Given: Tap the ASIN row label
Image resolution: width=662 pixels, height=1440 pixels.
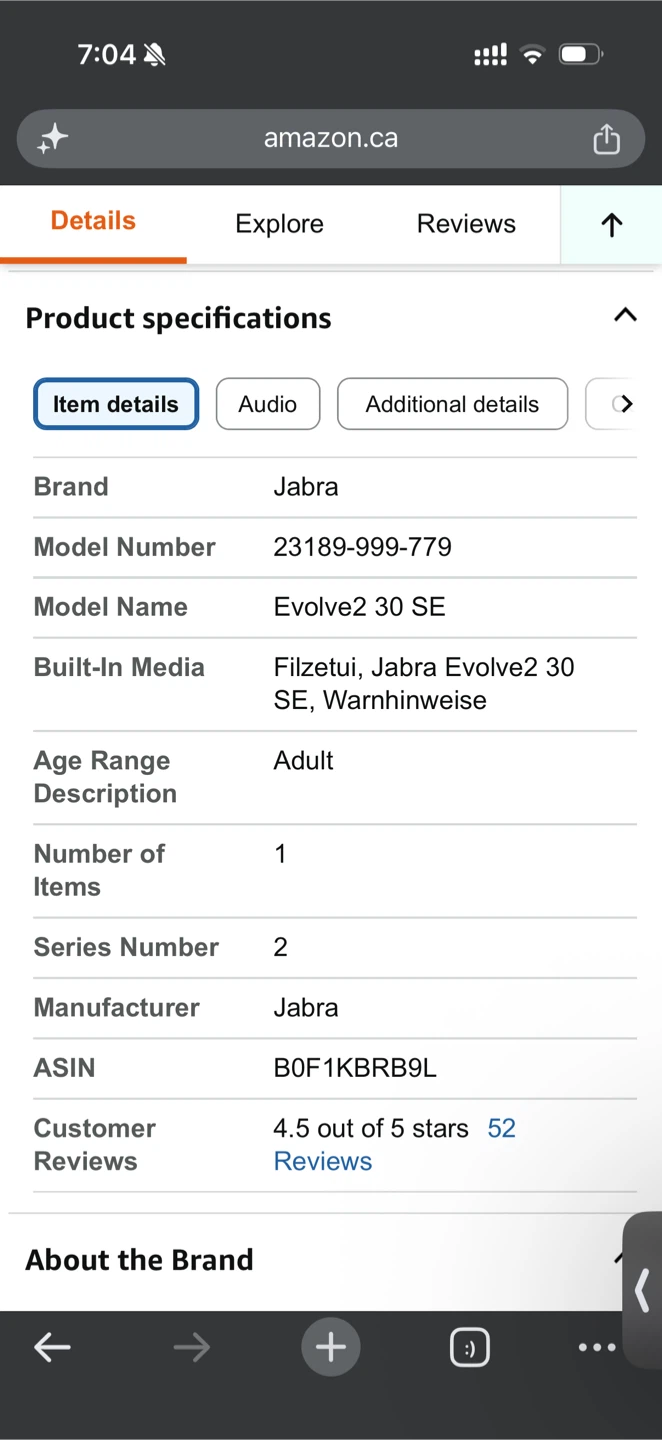Looking at the screenshot, I should pos(64,1068).
